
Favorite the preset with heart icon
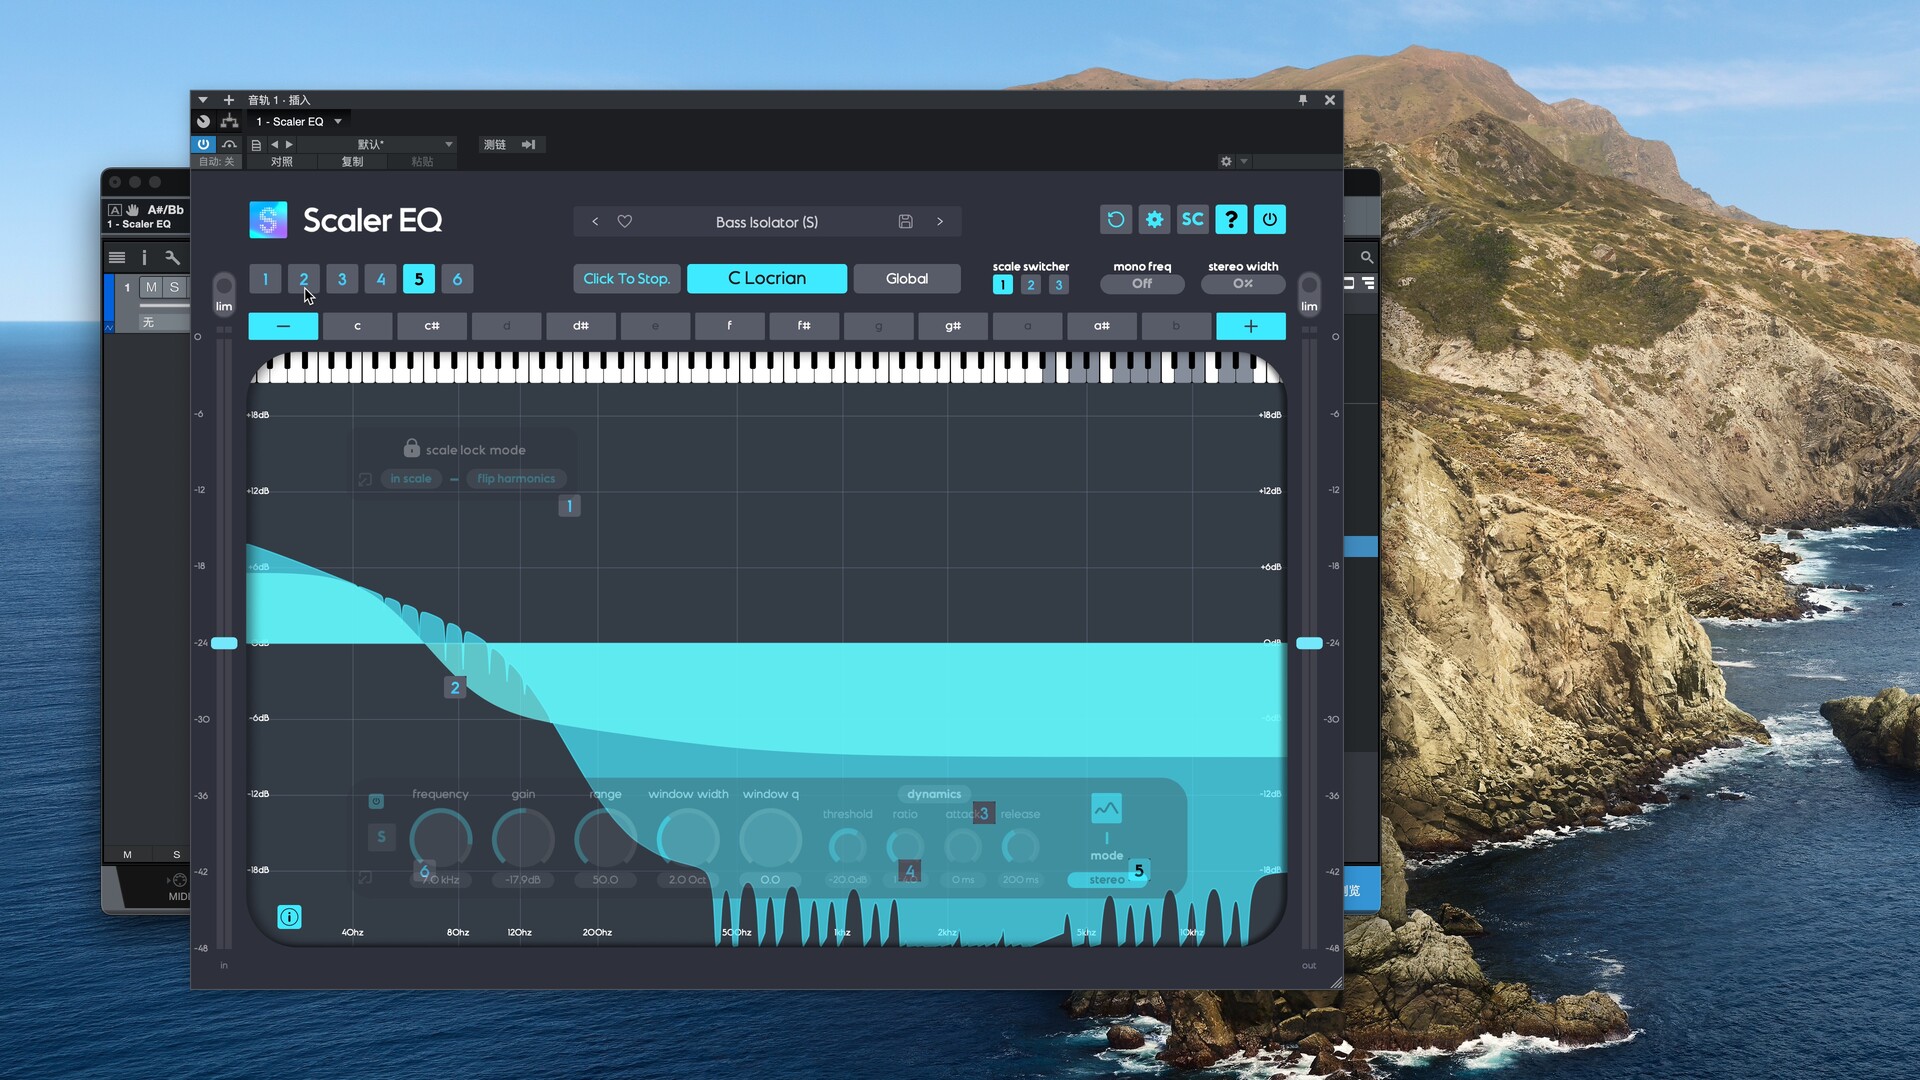coord(625,221)
